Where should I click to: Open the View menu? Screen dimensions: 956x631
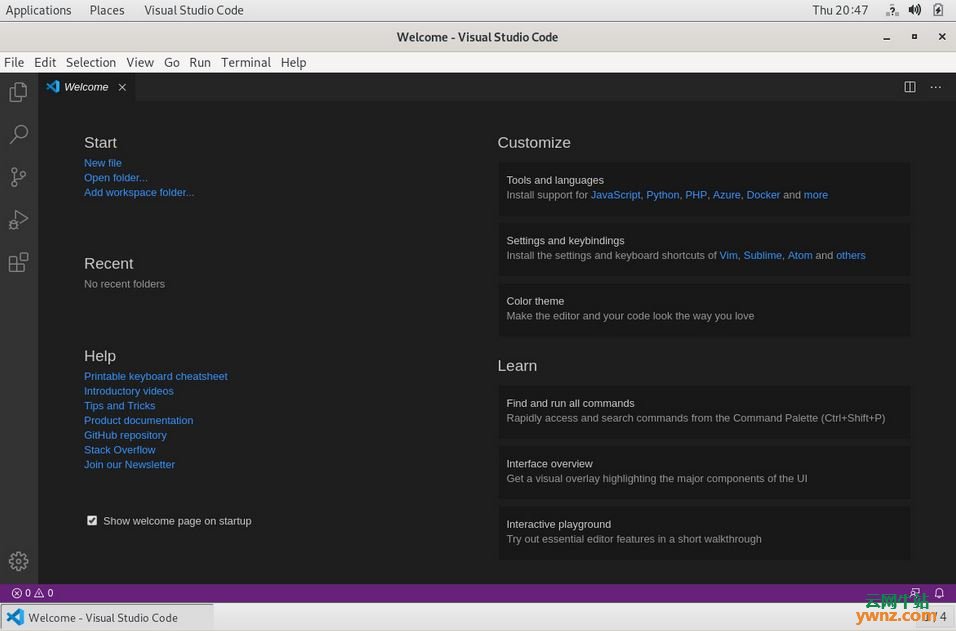click(x=140, y=62)
